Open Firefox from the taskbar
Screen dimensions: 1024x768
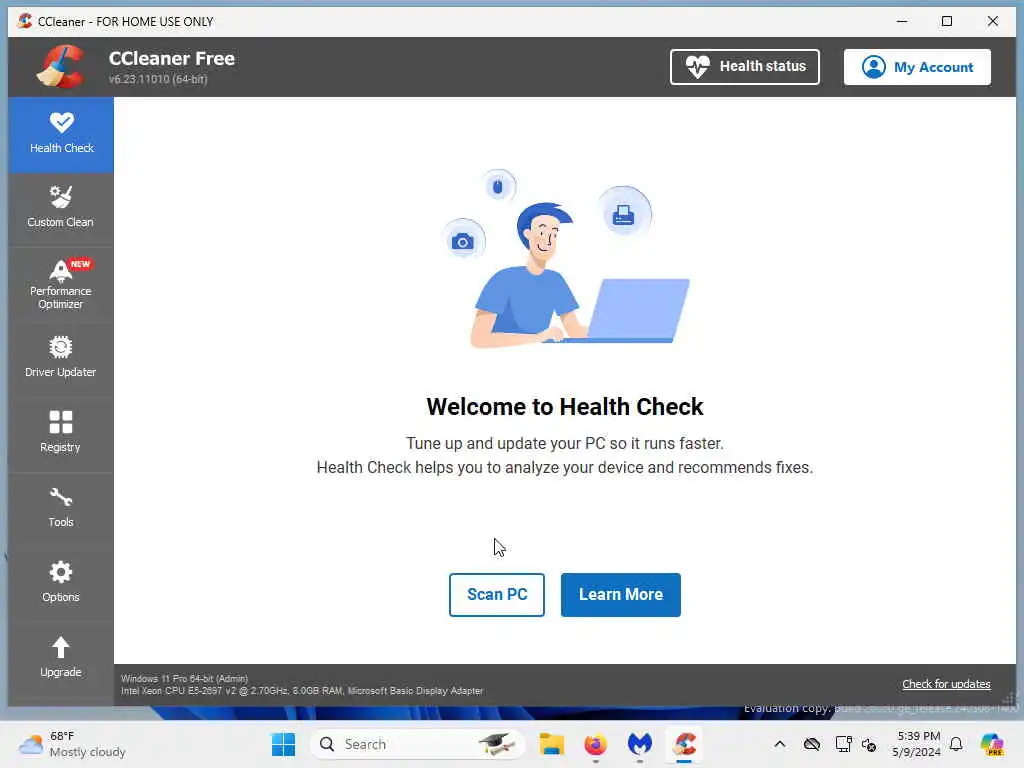[596, 744]
